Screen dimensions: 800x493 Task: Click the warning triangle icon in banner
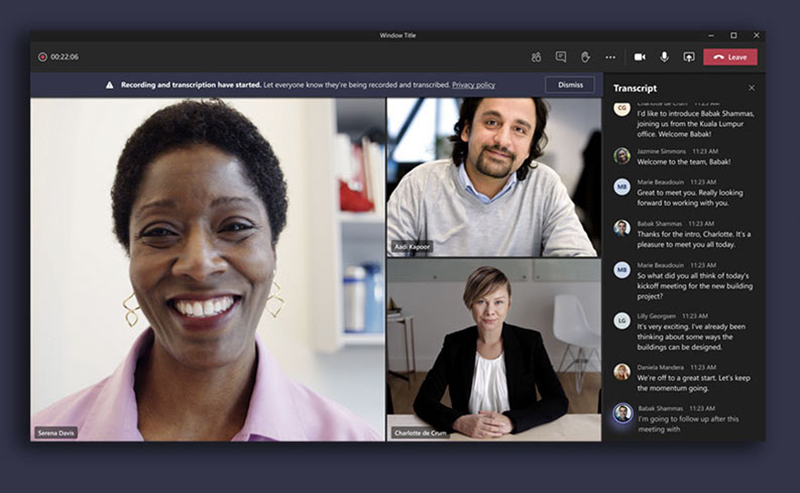point(110,85)
